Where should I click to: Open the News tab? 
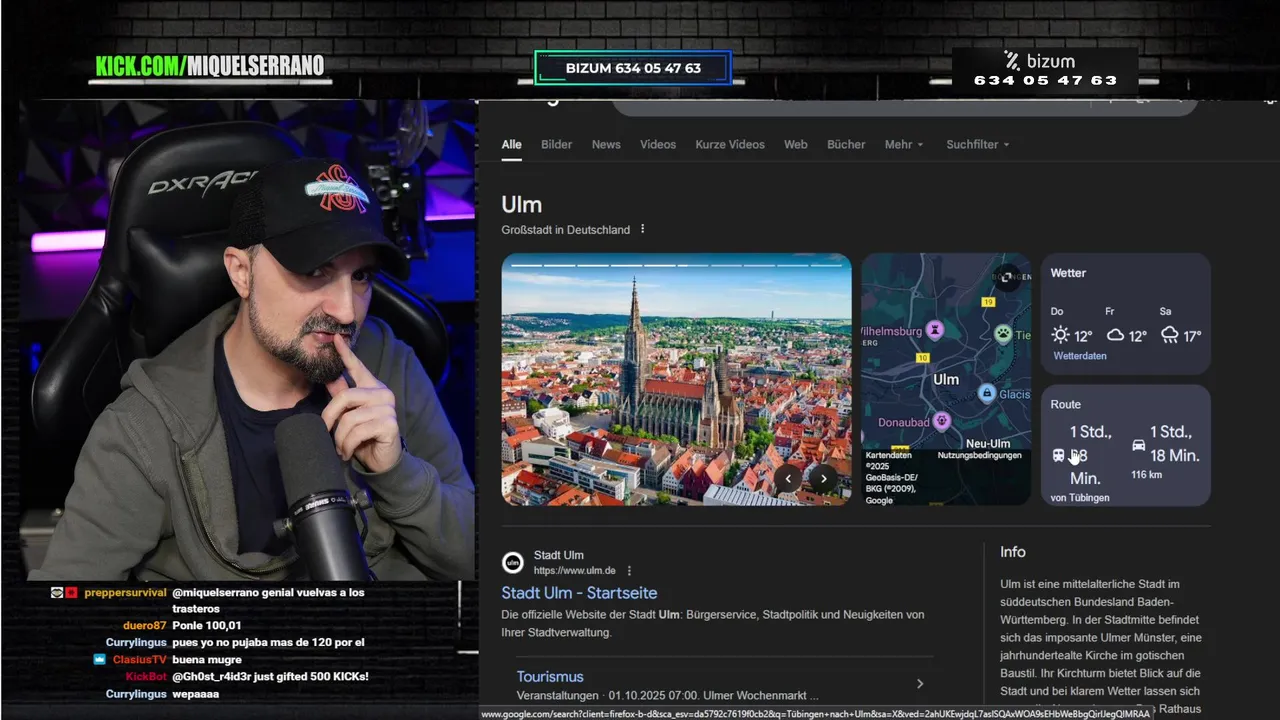[606, 144]
